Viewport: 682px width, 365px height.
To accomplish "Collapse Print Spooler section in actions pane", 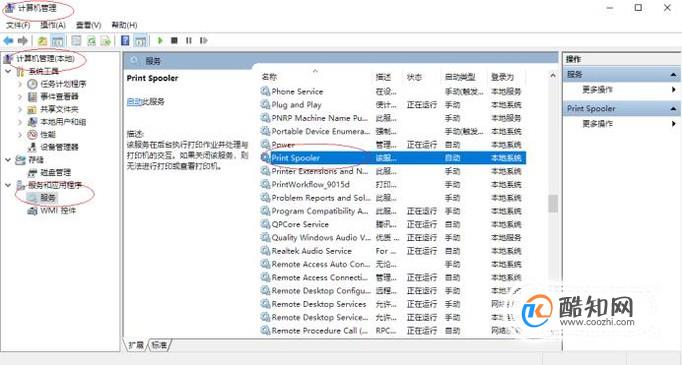I will [673, 109].
